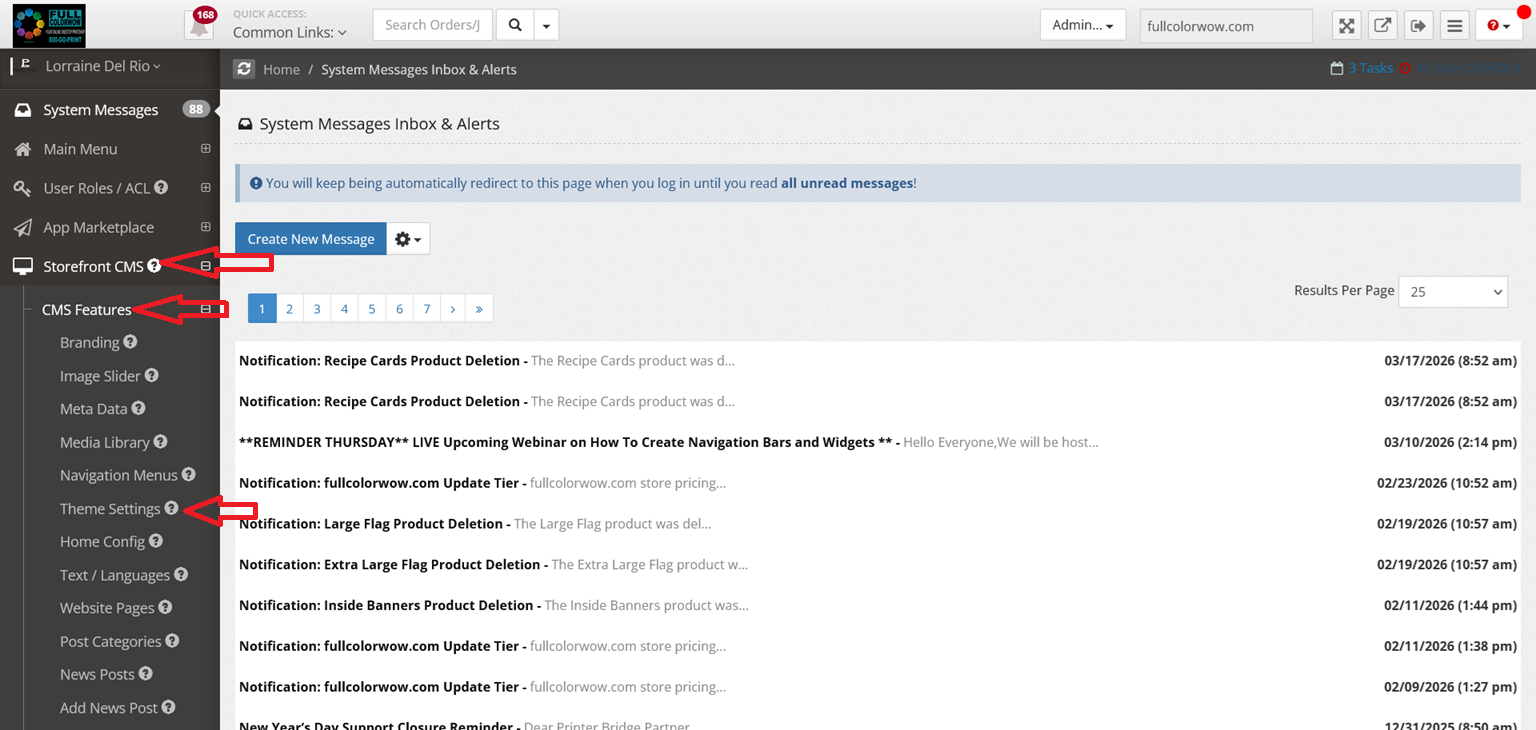This screenshot has height=730, width=1536.
Task: Click the Search Orders input field
Action: click(x=434, y=25)
